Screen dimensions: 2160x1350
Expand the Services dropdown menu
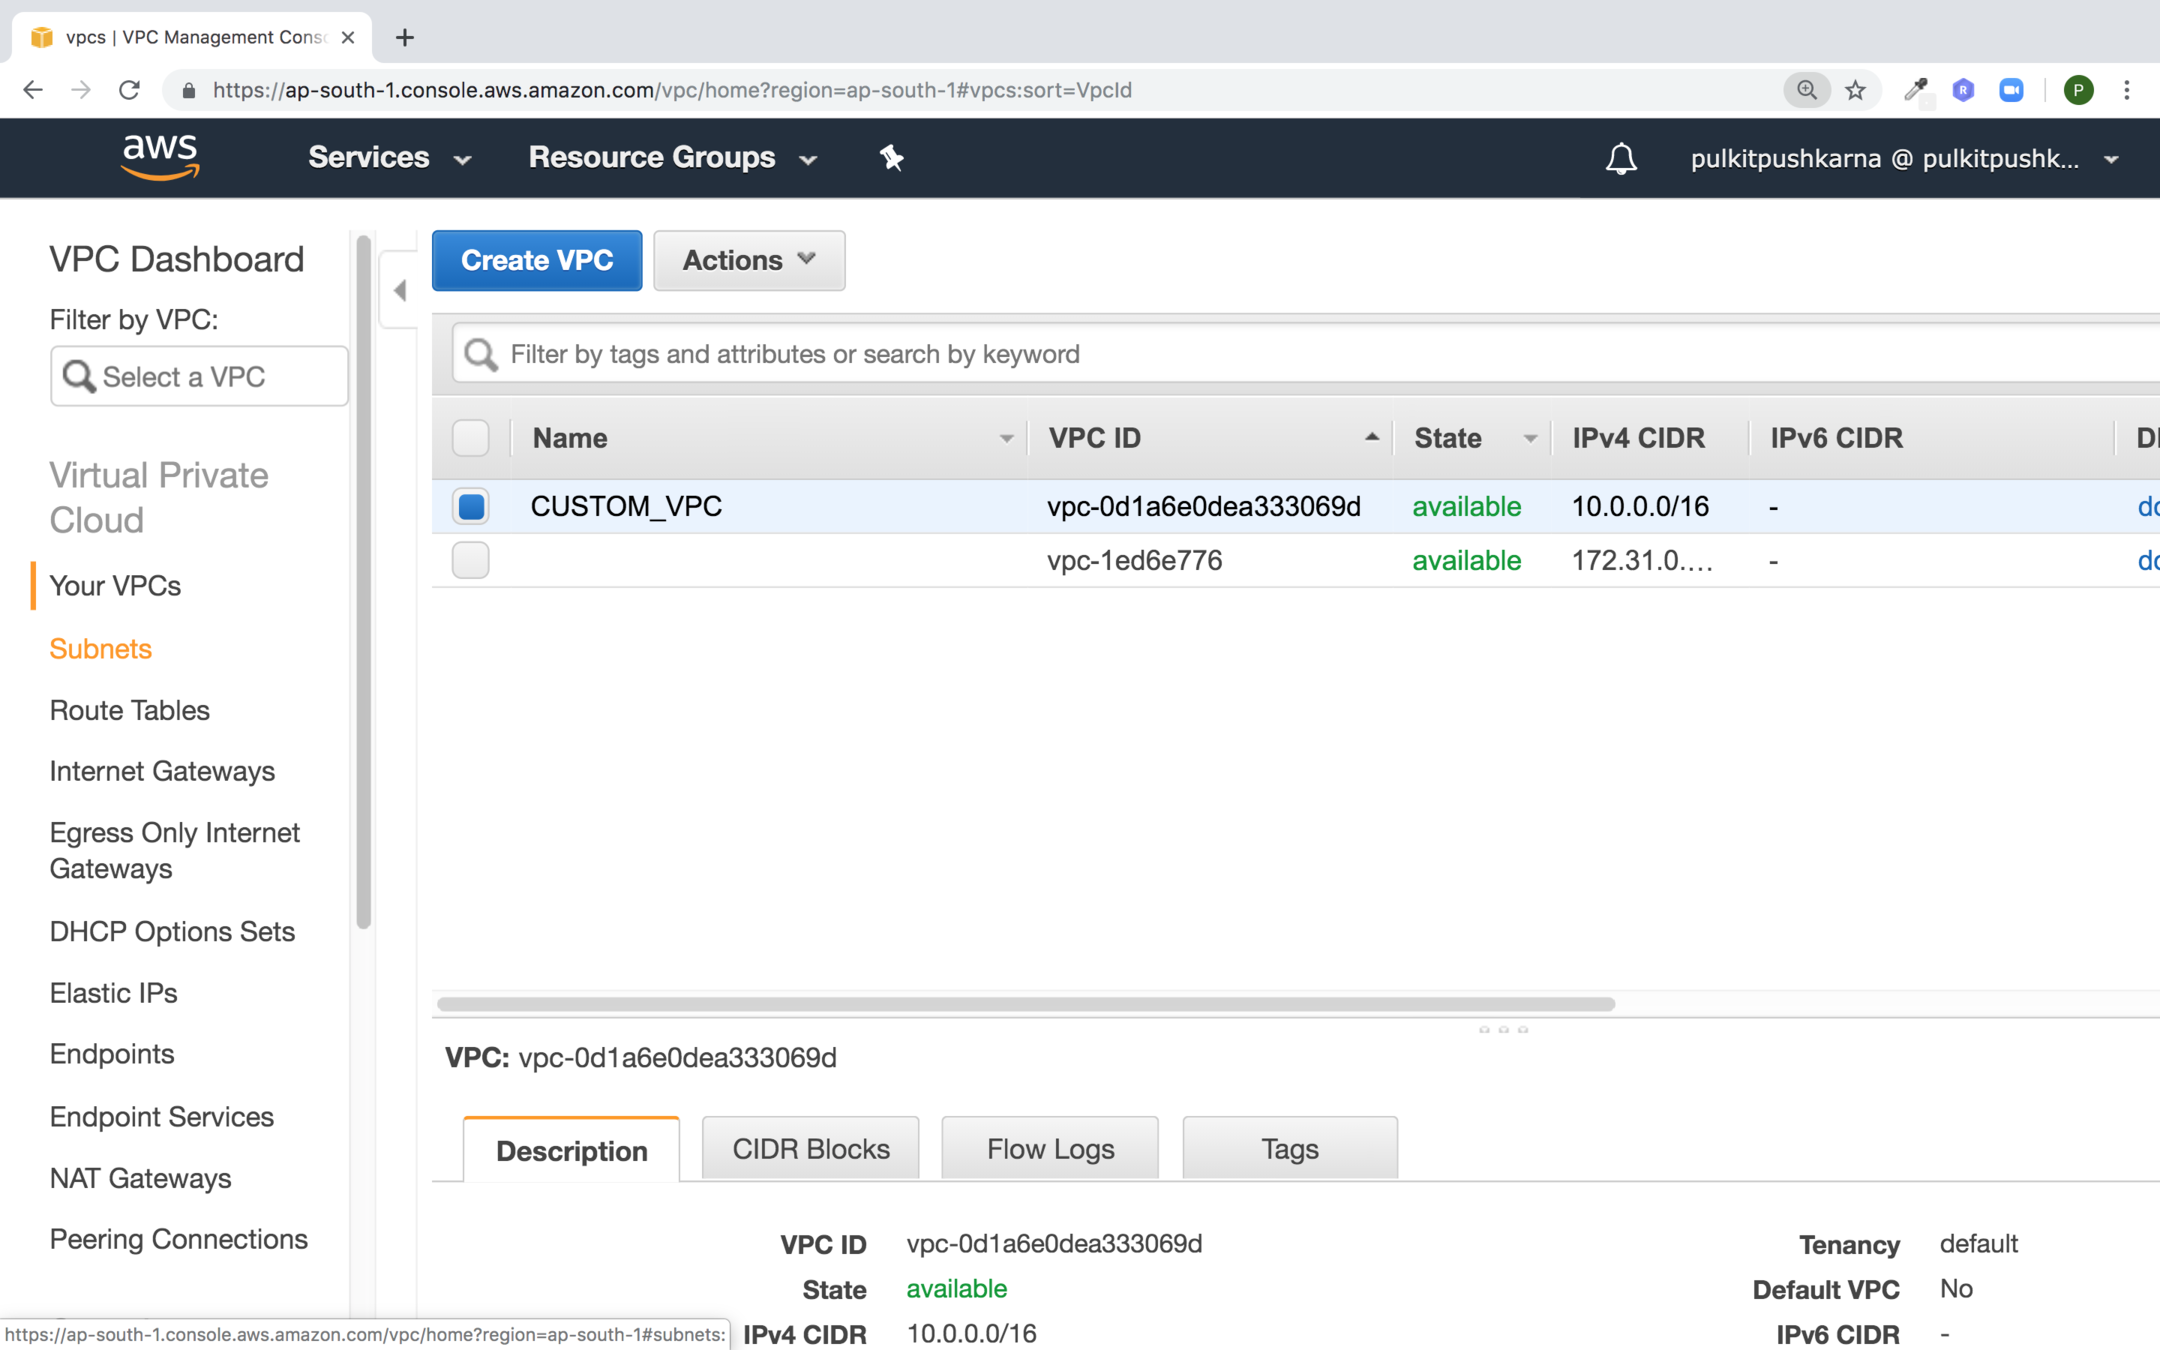[x=389, y=158]
